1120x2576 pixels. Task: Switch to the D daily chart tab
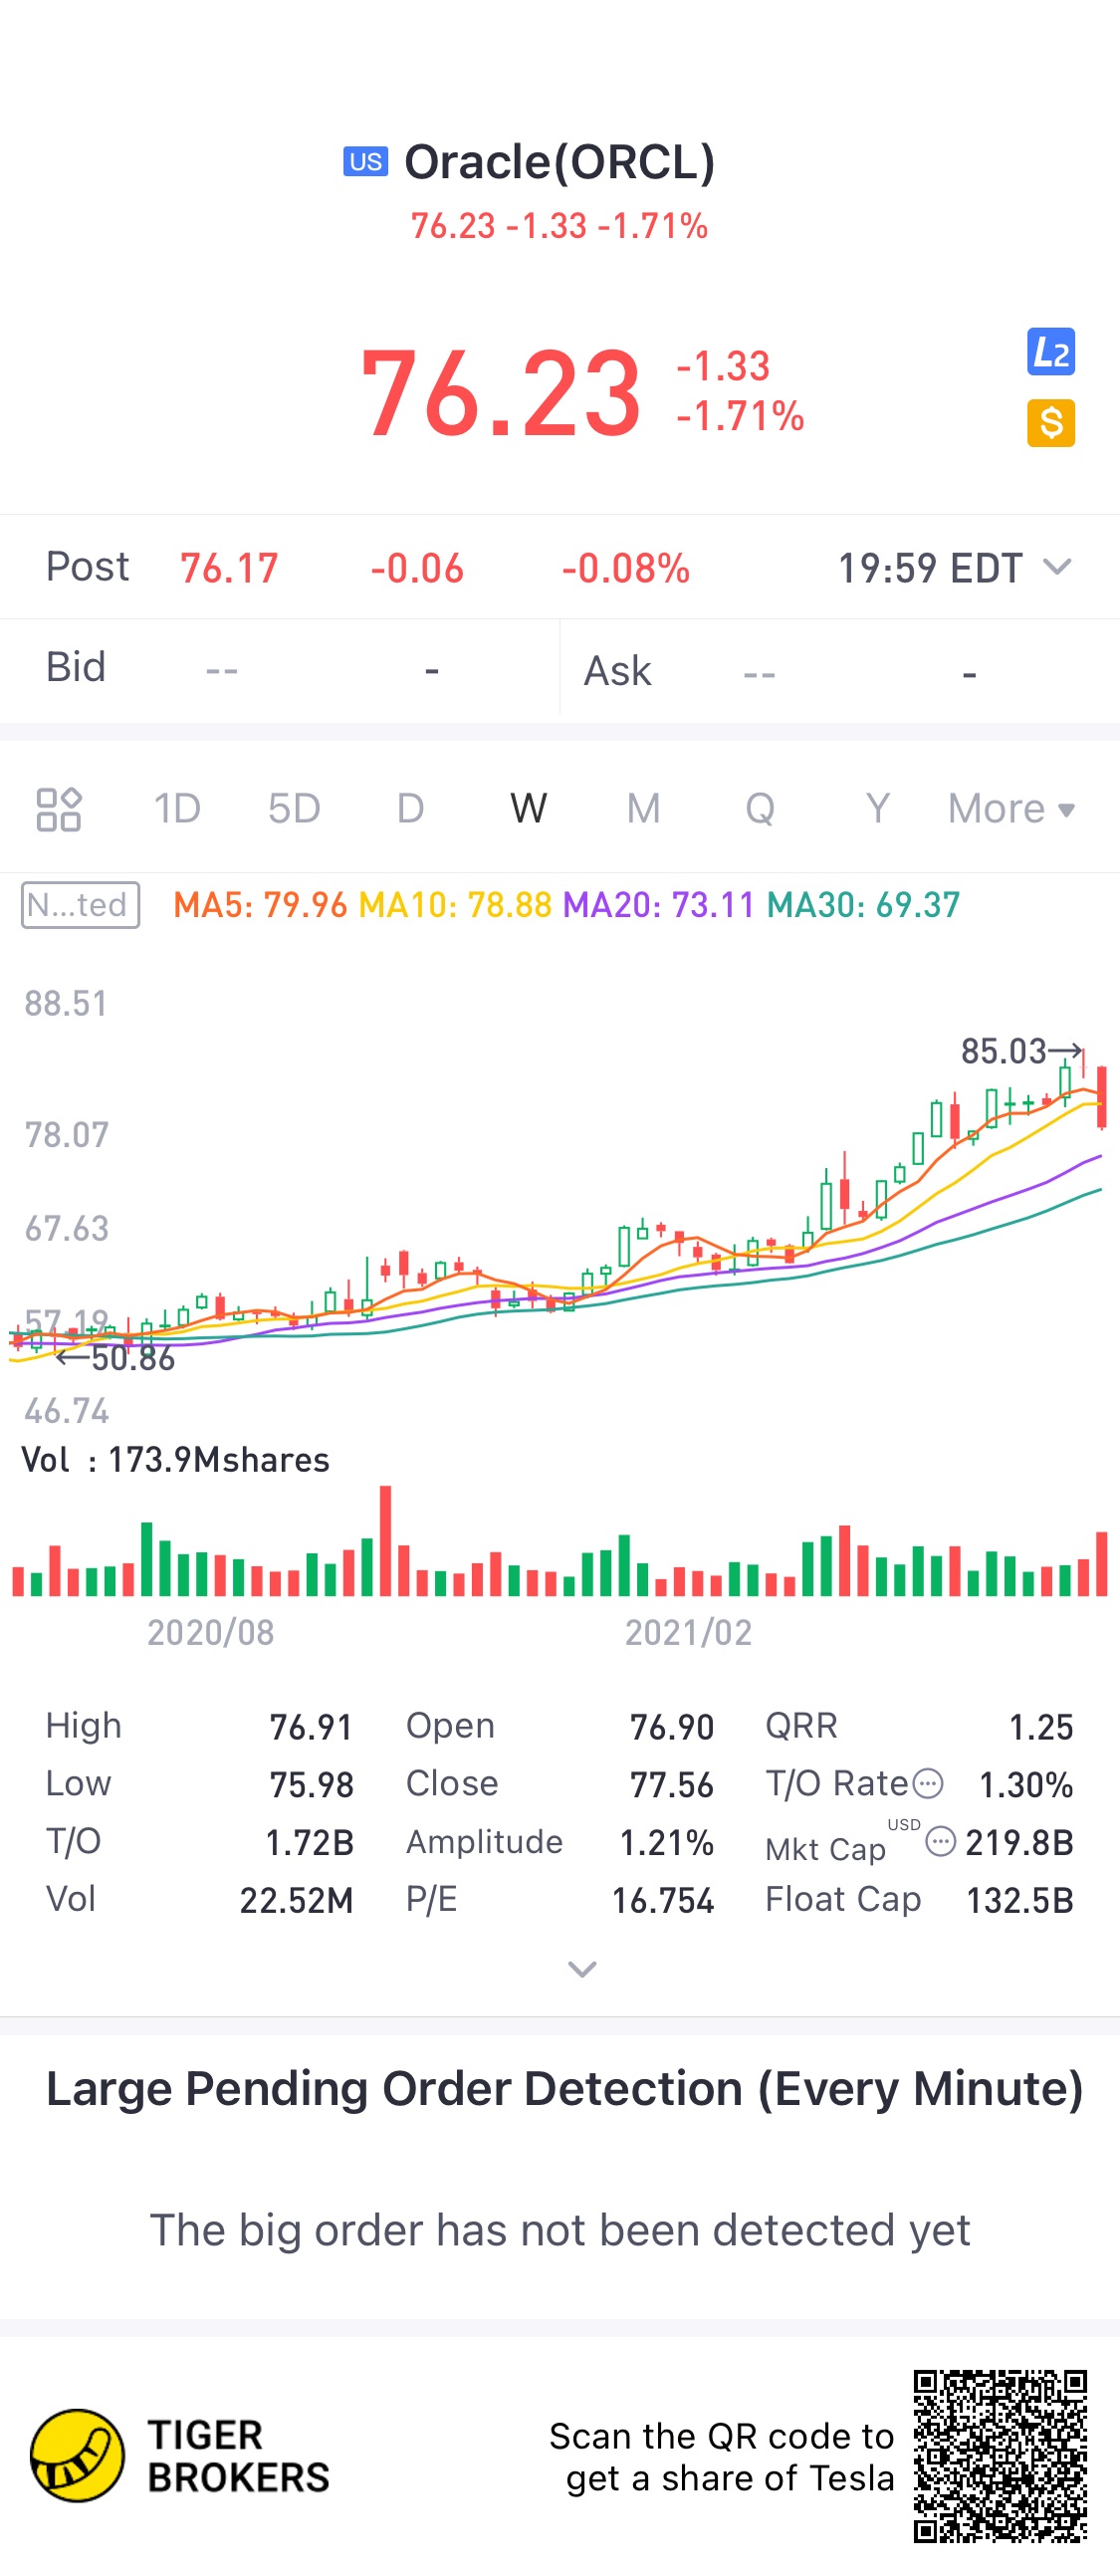[410, 809]
